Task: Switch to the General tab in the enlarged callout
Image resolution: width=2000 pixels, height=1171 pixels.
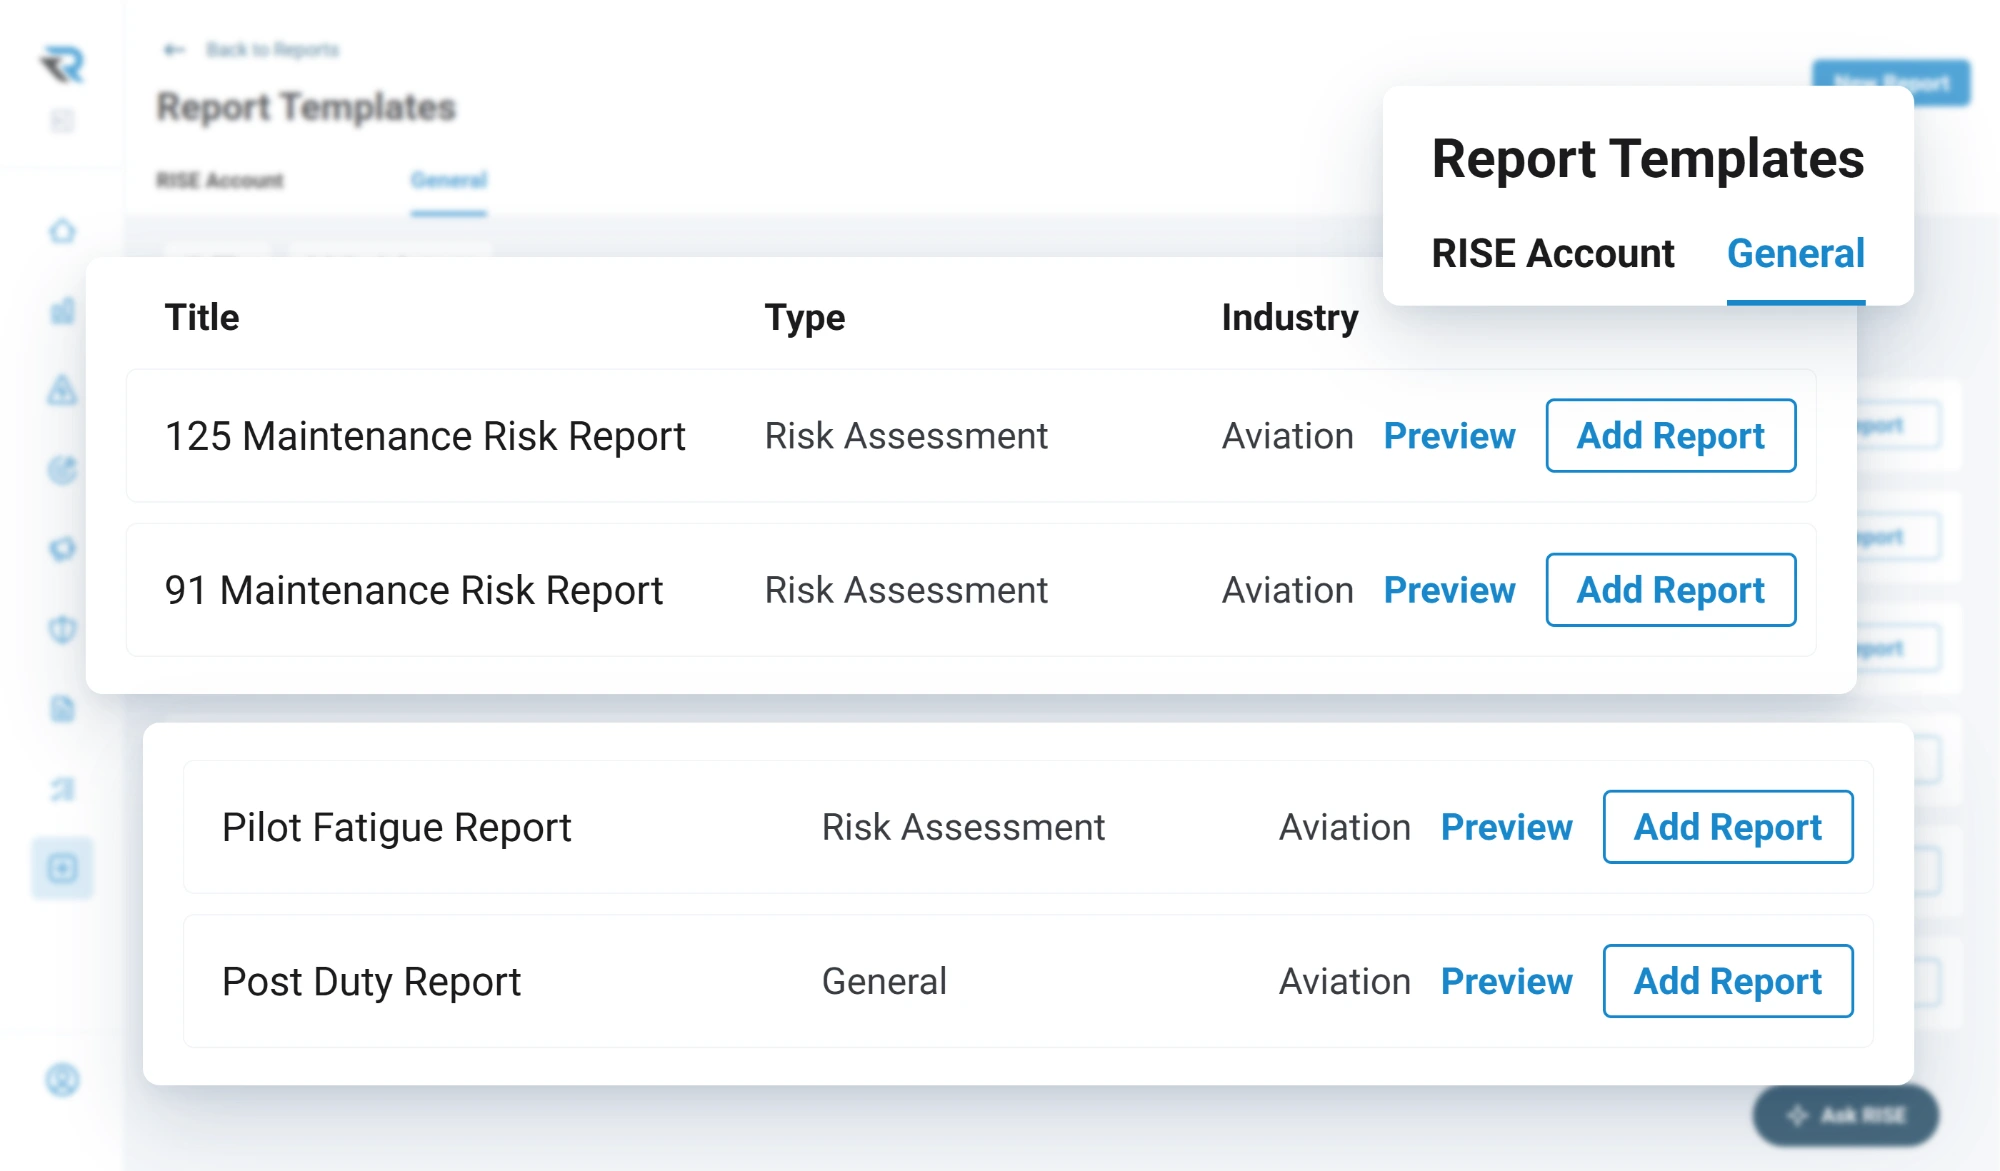Action: click(1796, 254)
